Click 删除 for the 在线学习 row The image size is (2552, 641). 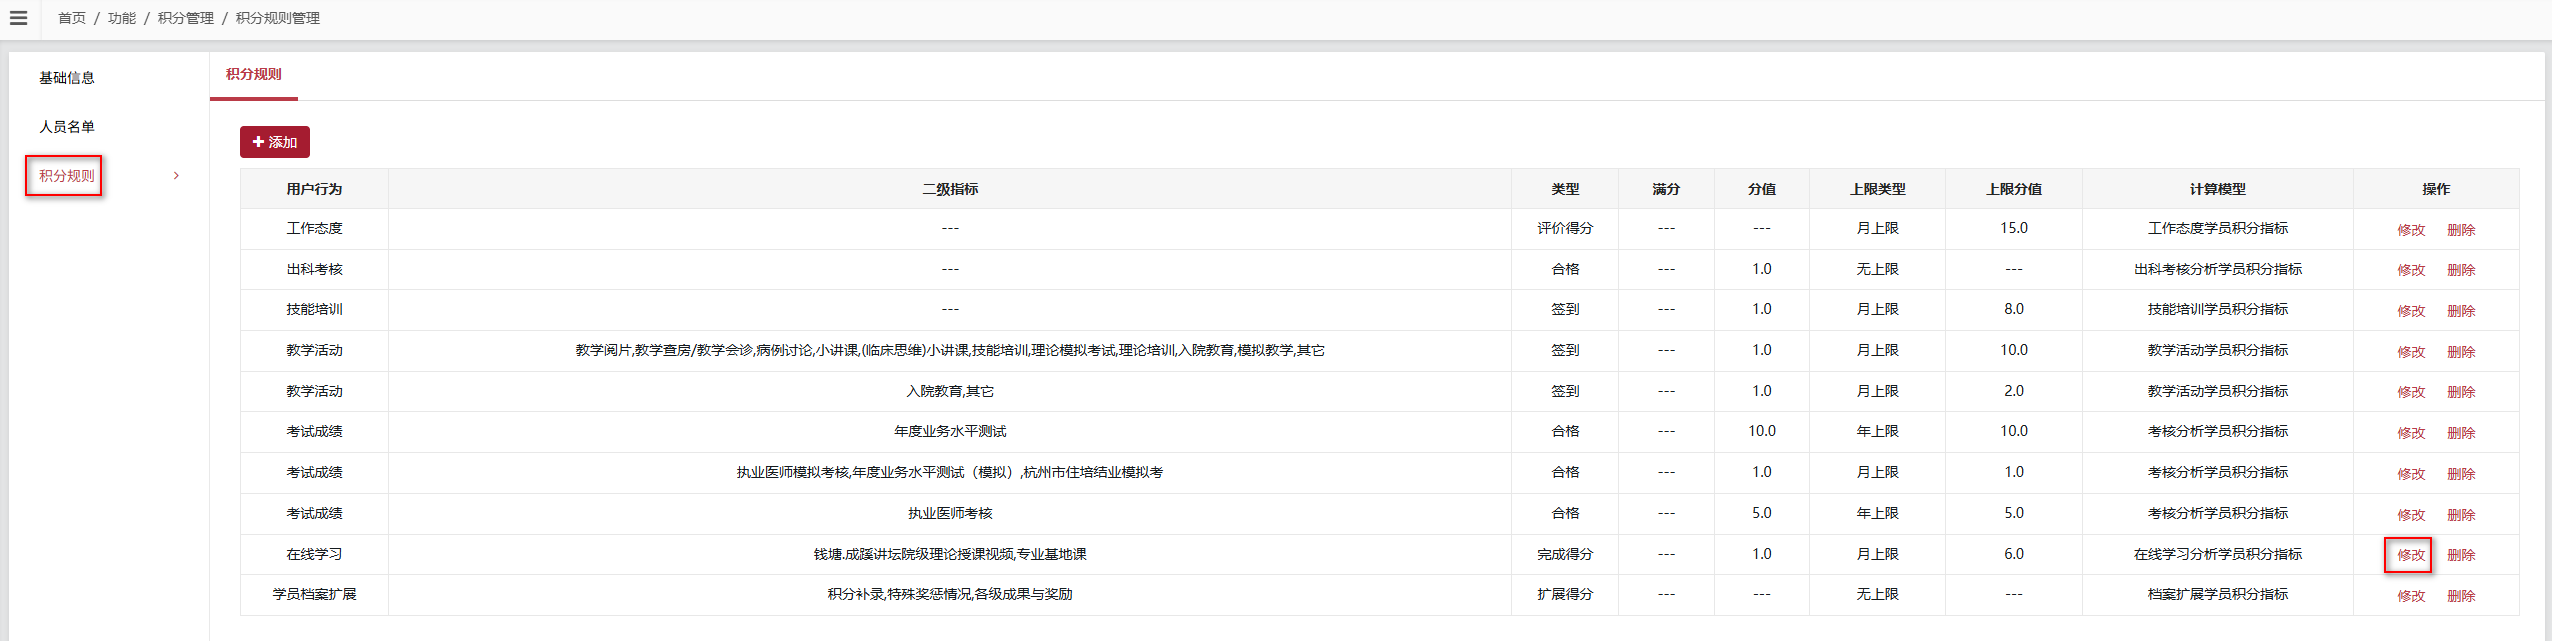click(2461, 555)
